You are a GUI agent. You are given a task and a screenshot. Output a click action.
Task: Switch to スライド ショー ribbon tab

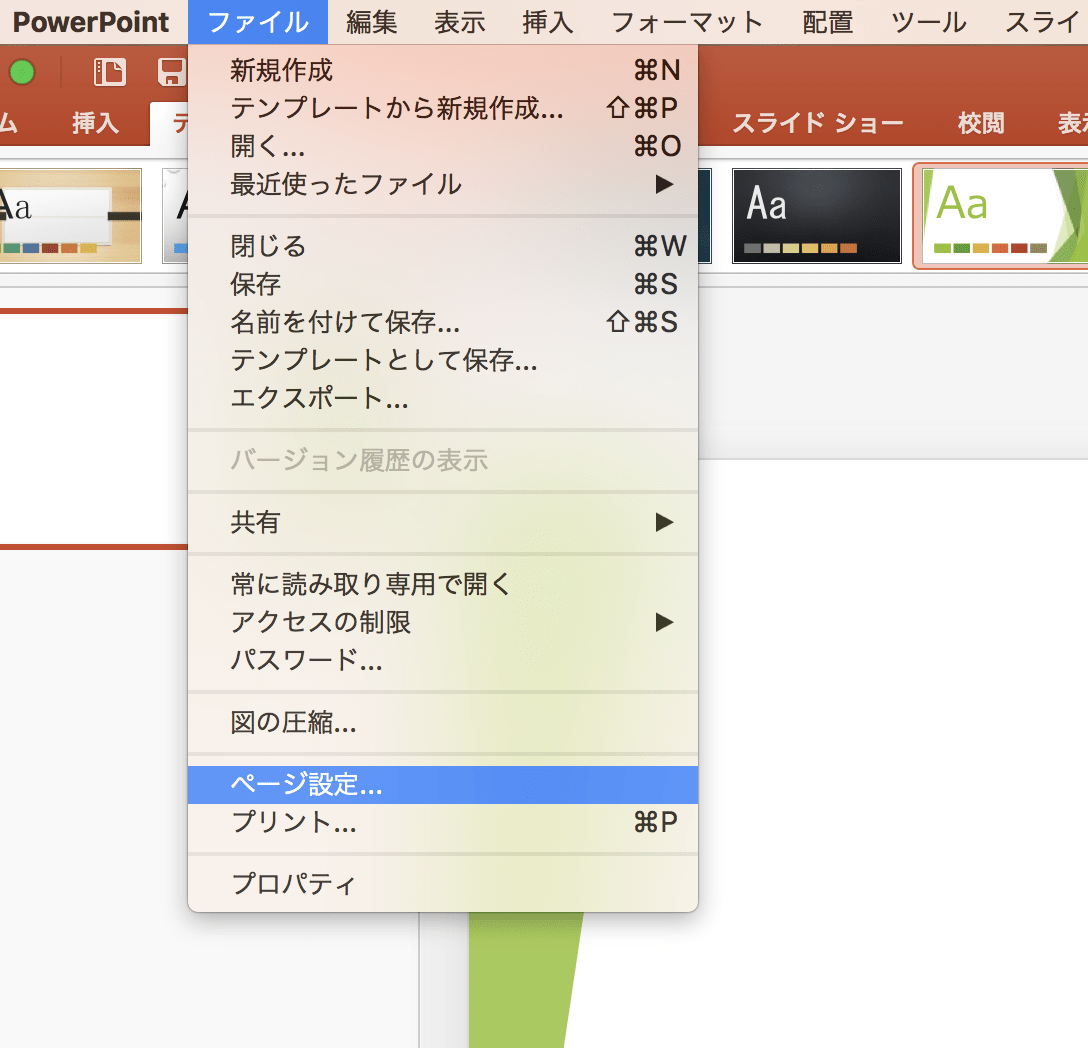[817, 124]
